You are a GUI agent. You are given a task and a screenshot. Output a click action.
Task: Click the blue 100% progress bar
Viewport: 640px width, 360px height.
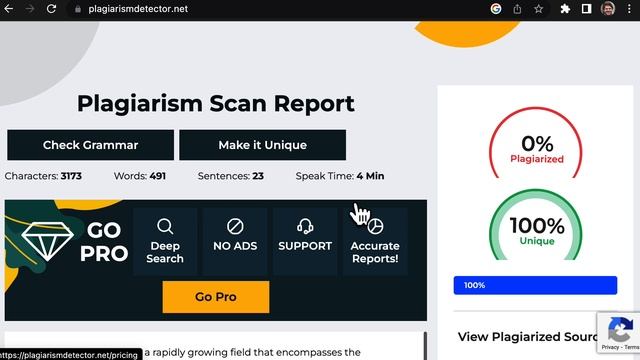pos(536,285)
